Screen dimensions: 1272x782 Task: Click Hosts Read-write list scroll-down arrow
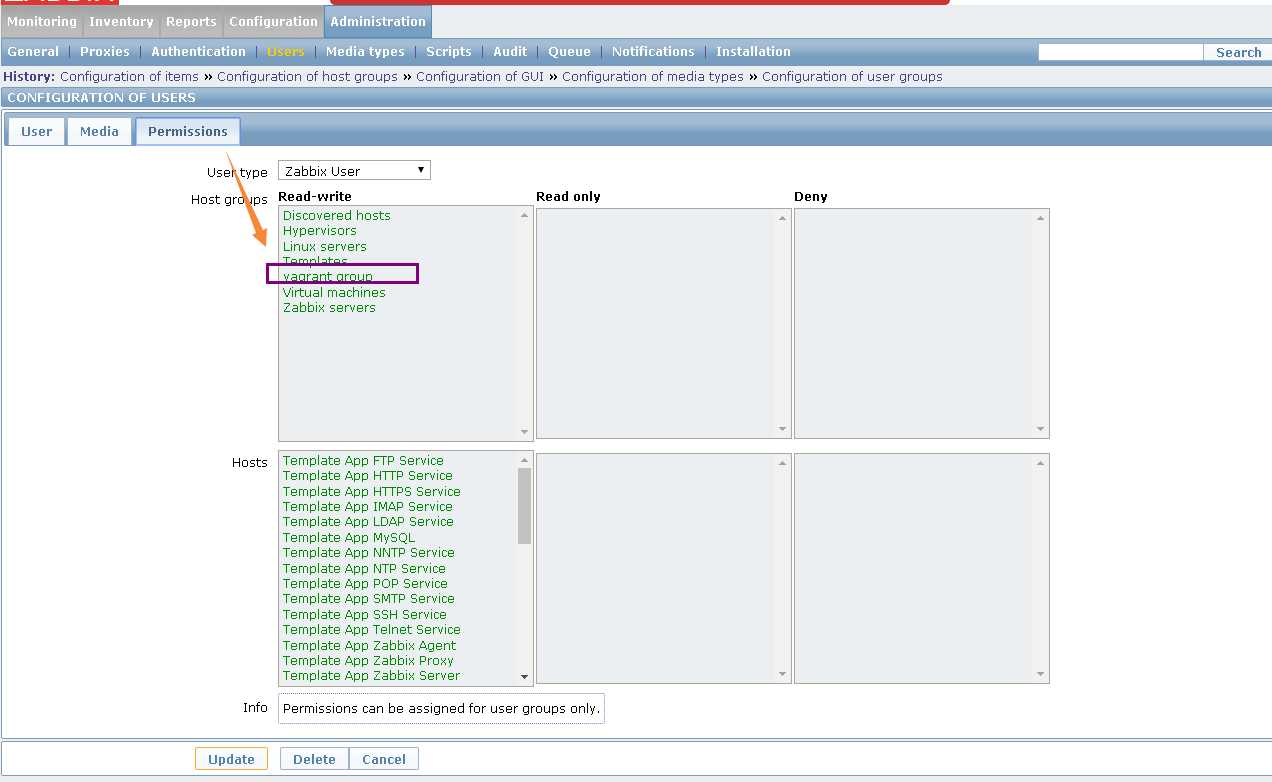click(524, 677)
